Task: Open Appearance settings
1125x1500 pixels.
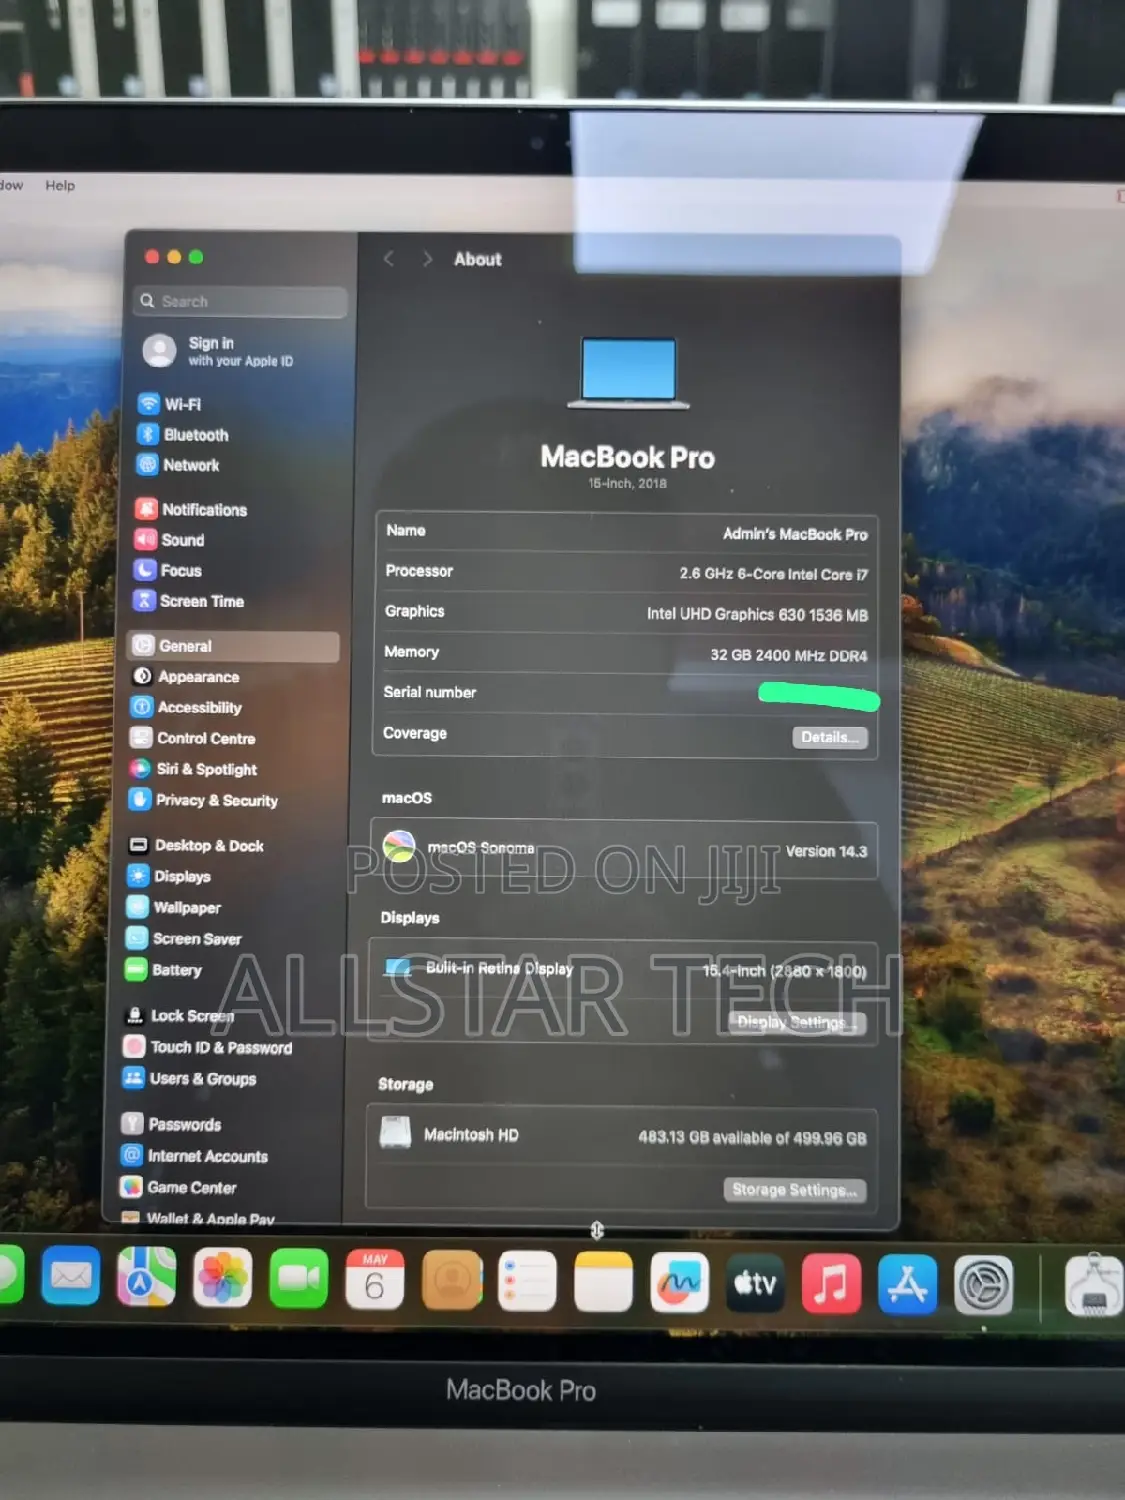Action: (x=186, y=677)
